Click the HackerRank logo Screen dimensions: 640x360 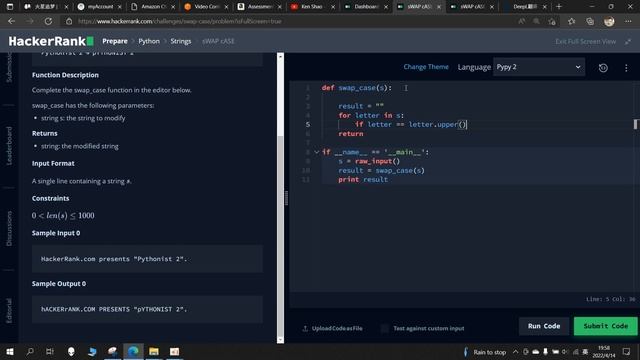pyautogui.click(x=51, y=41)
